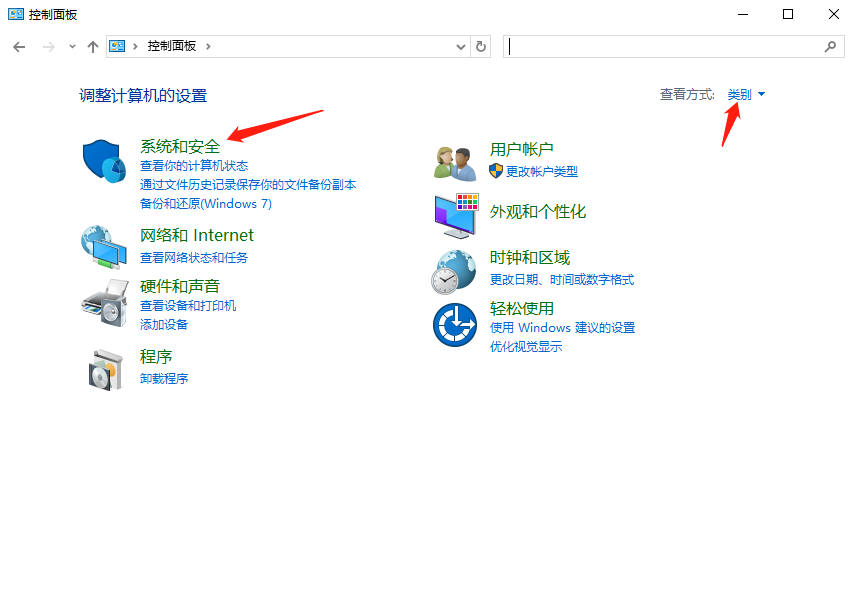Open 卸载程序 under 程序
Image resolution: width=857 pixels, height=616 pixels.
(163, 379)
